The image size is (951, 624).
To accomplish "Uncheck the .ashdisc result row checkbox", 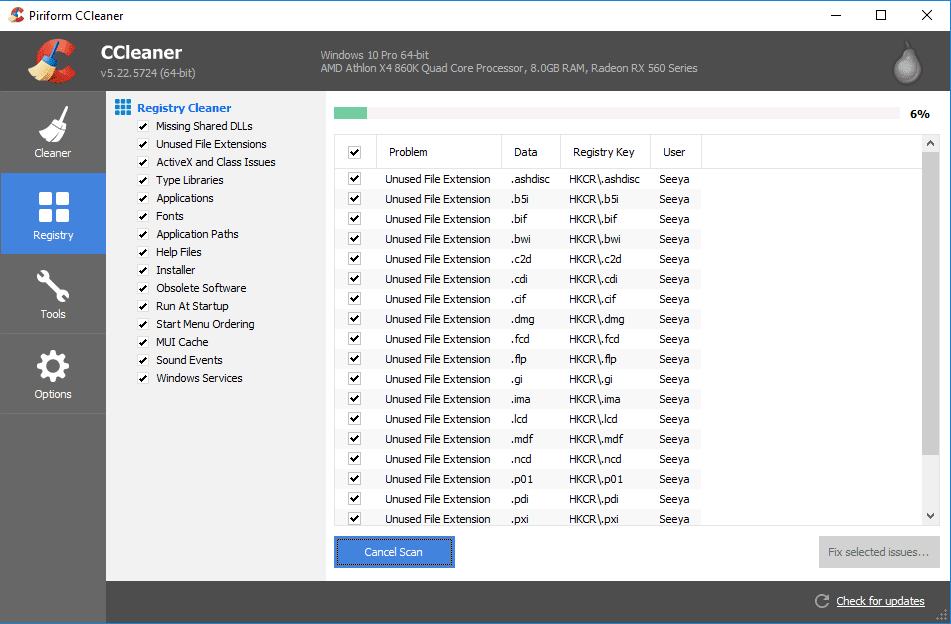I will click(355, 179).
